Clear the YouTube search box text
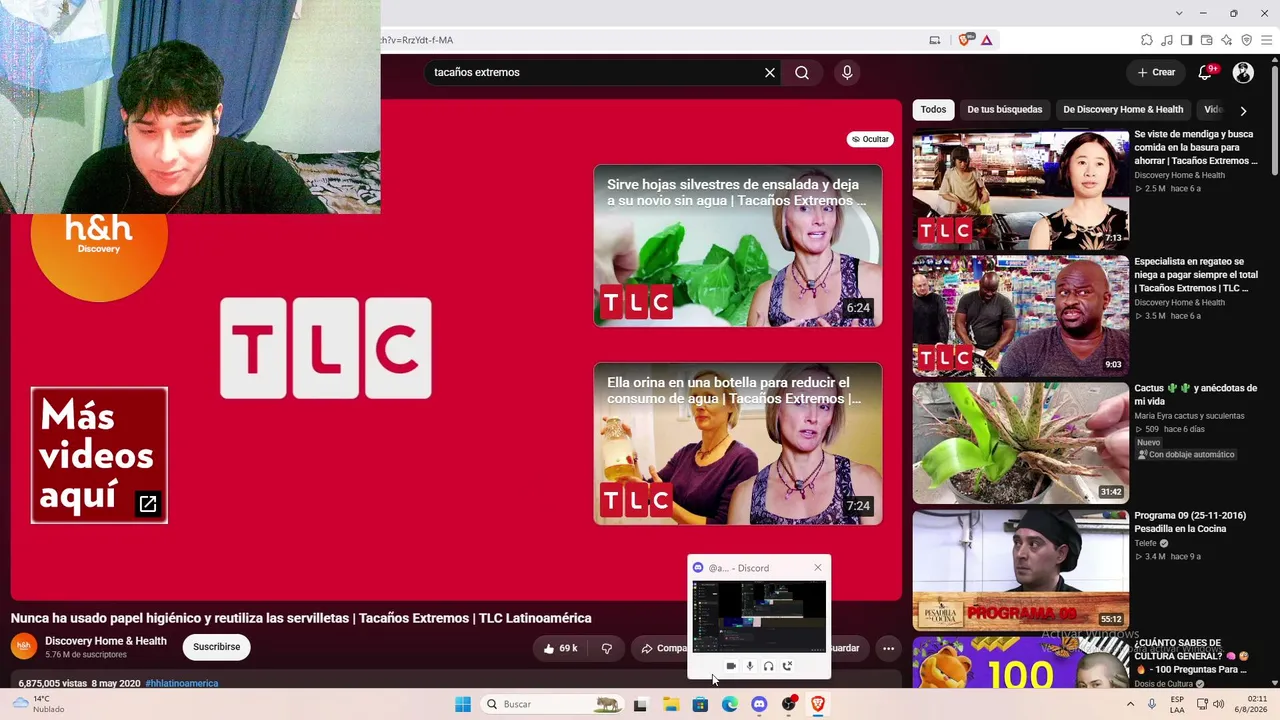This screenshot has height=720, width=1280. point(770,72)
